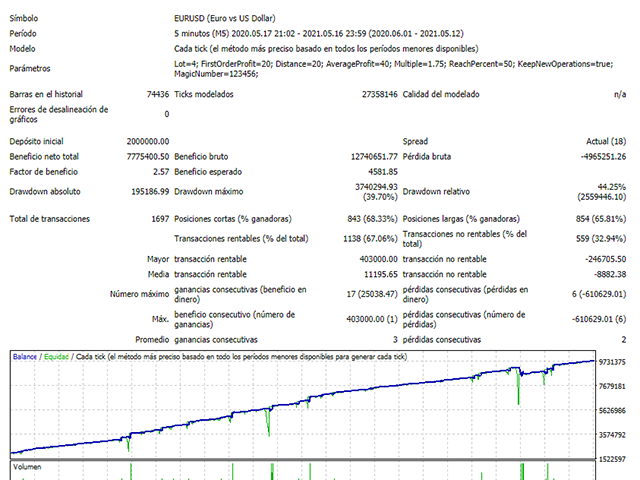The width and height of the screenshot is (640, 480).
Task: Click the green Equidad legend label
Action: [x=56, y=357]
